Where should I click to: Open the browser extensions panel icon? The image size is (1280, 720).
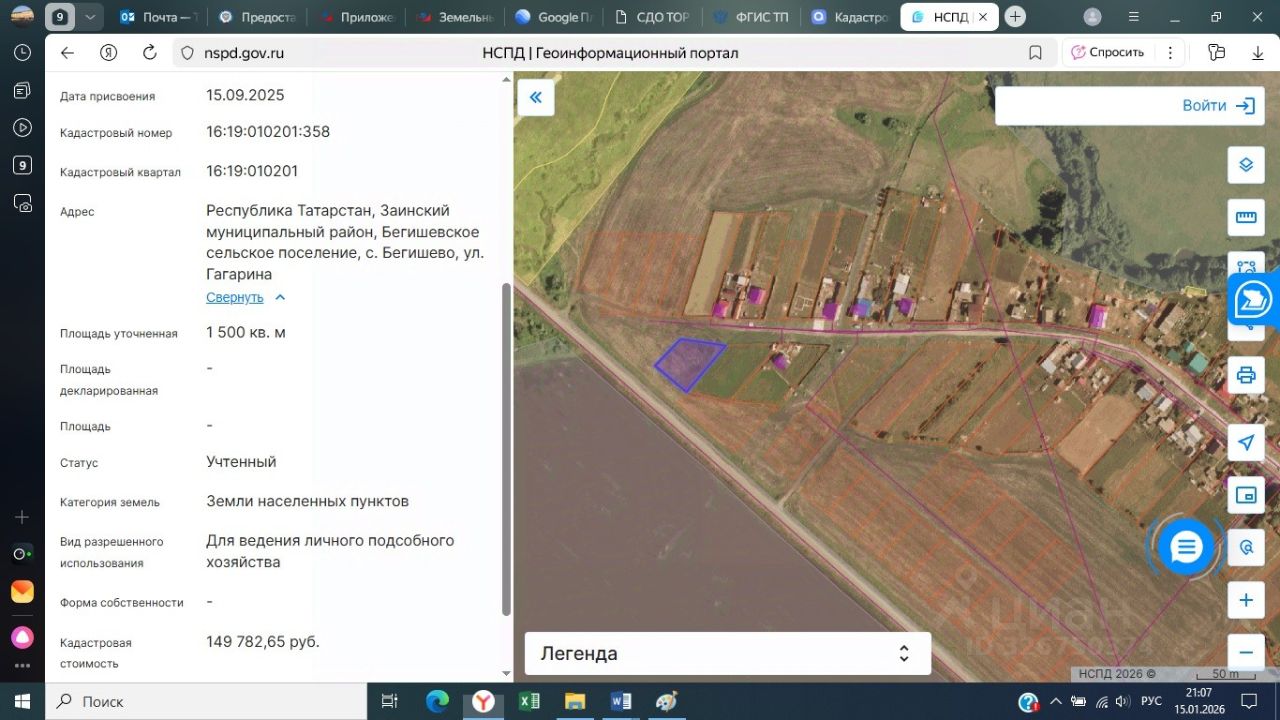tap(1216, 53)
